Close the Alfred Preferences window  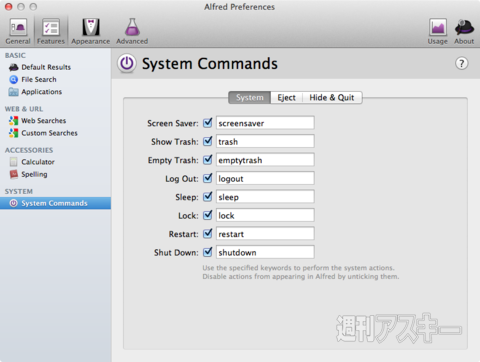pyautogui.click(x=9, y=7)
